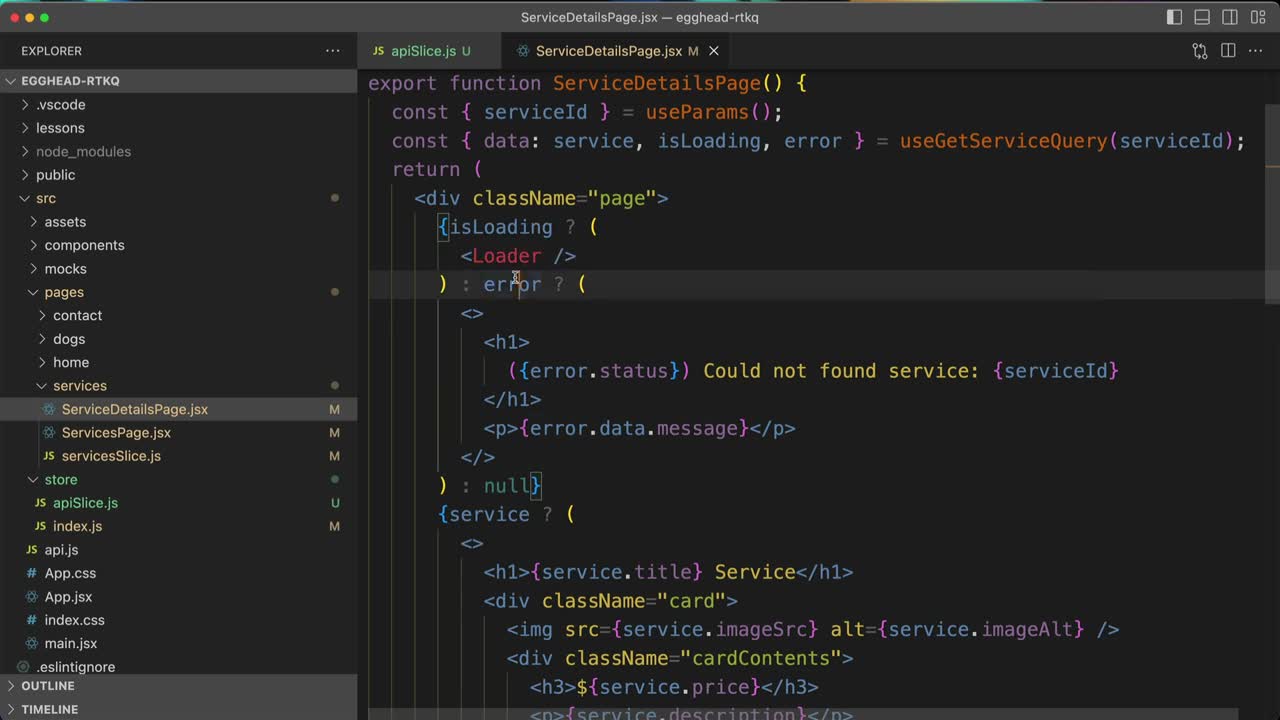
Task: Collapse the services folder
Action: point(79,386)
